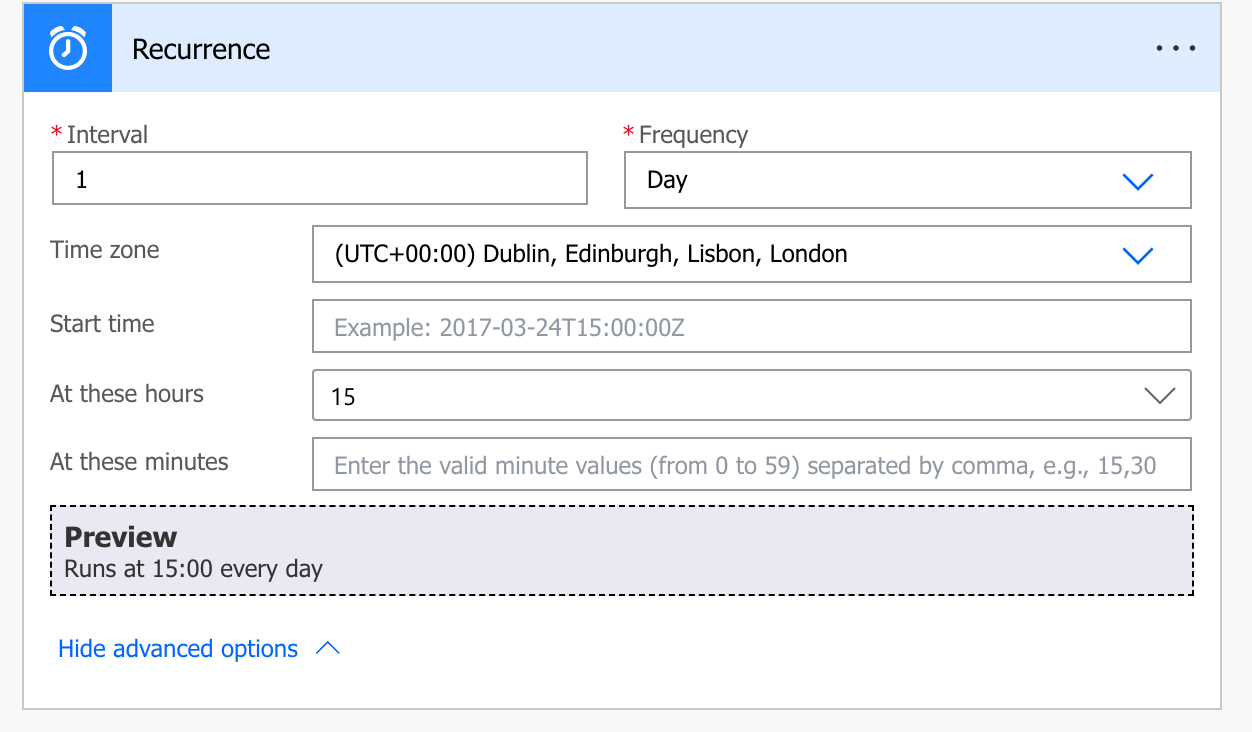This screenshot has height=732, width=1252.
Task: Click the Hide advanced options link
Action: tap(178, 649)
